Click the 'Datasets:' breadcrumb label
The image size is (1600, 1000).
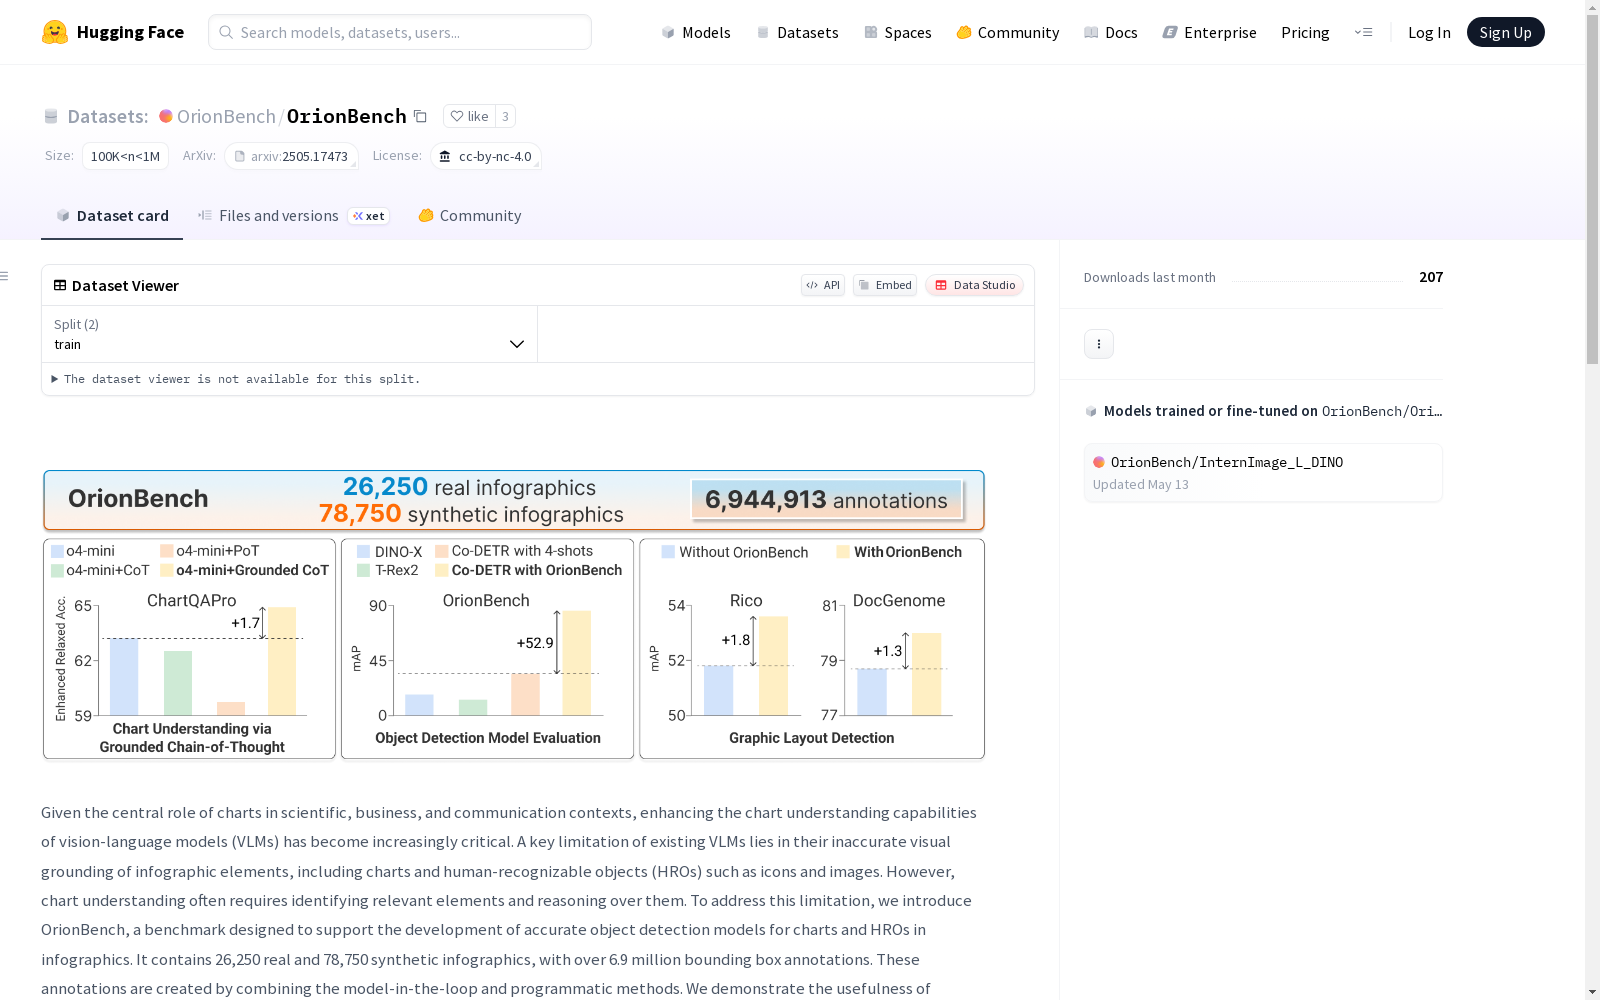[x=108, y=116]
